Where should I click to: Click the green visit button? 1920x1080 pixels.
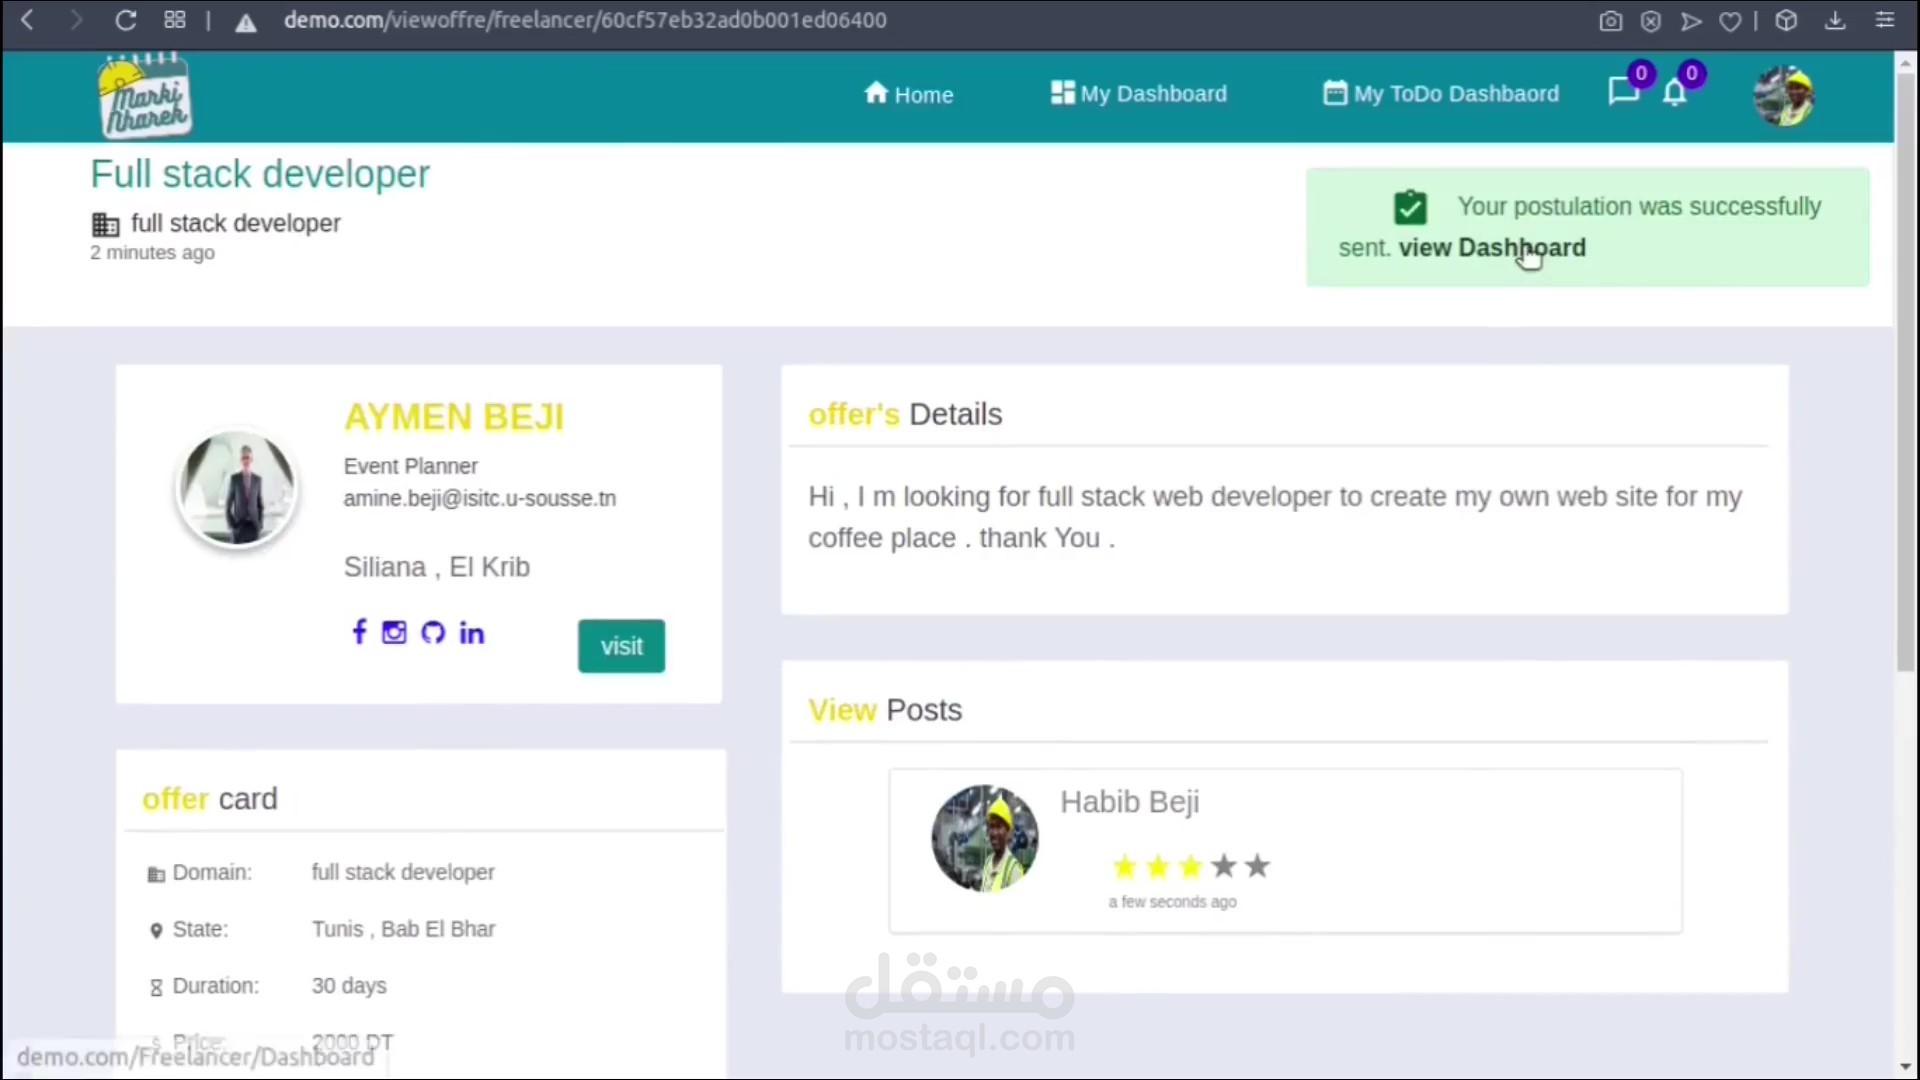(621, 646)
